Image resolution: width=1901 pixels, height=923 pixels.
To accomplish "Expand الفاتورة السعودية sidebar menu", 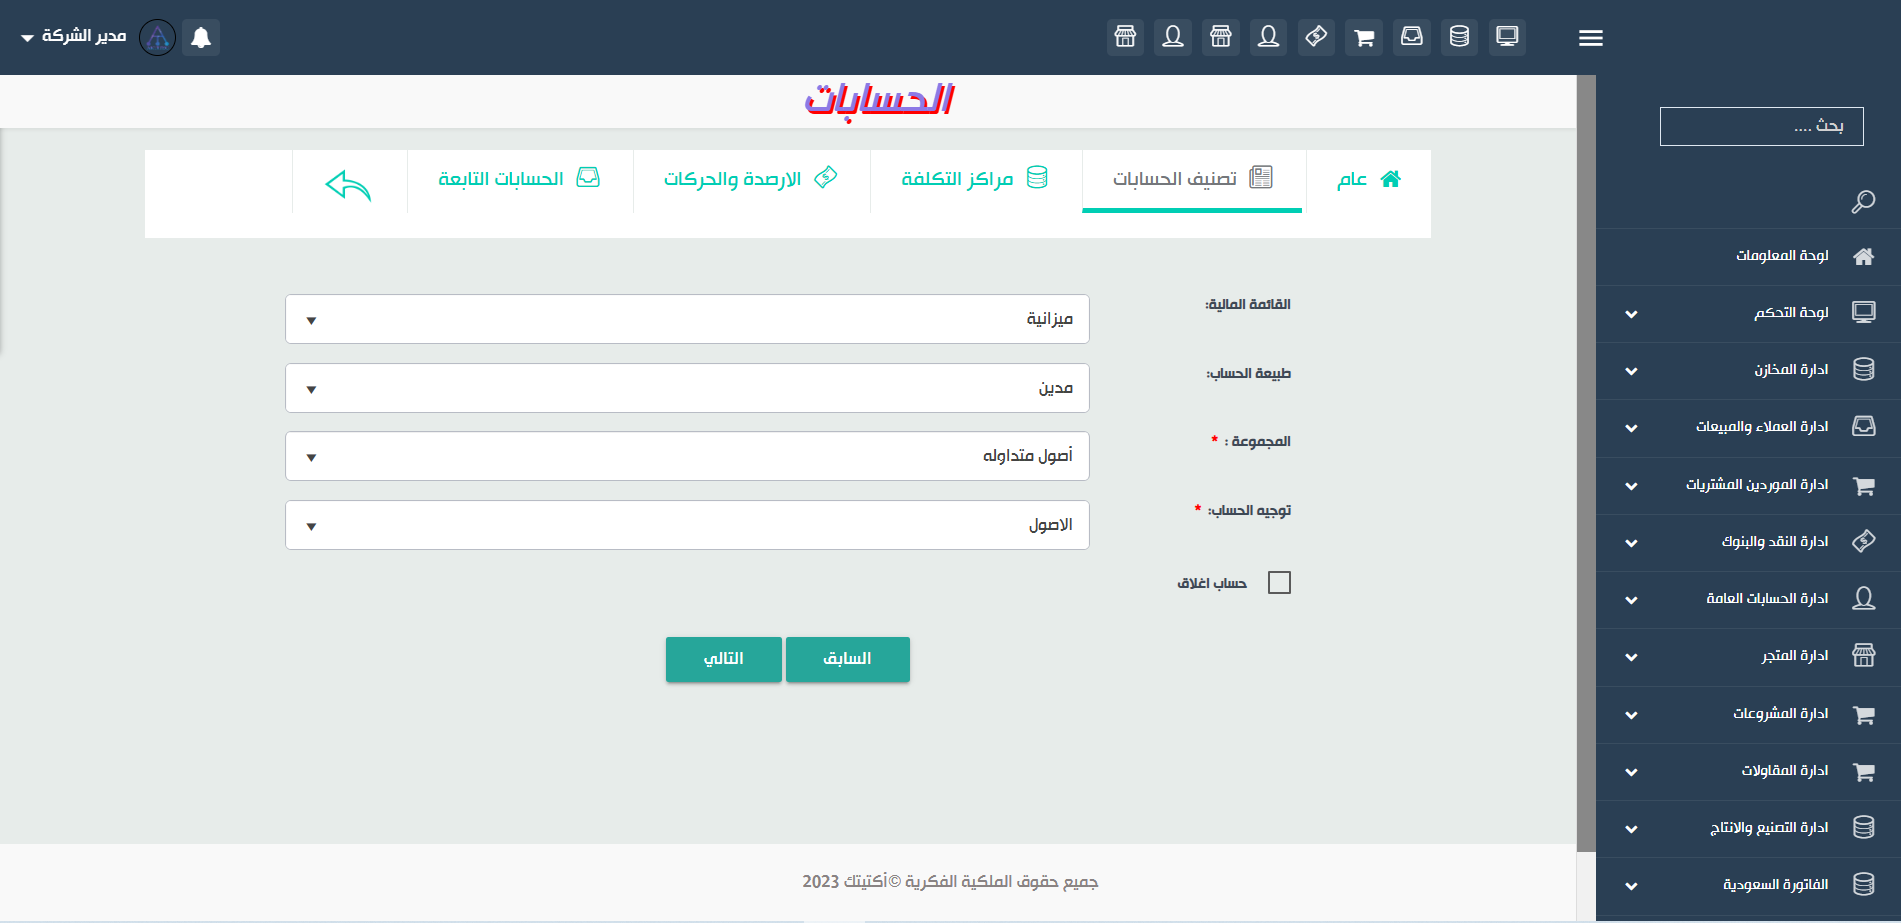I will click(x=1748, y=886).
